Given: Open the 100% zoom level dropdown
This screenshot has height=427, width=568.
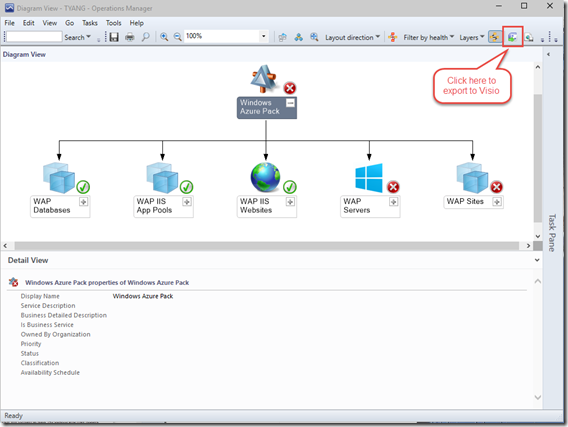Looking at the screenshot, I should pyautogui.click(x=264, y=36).
